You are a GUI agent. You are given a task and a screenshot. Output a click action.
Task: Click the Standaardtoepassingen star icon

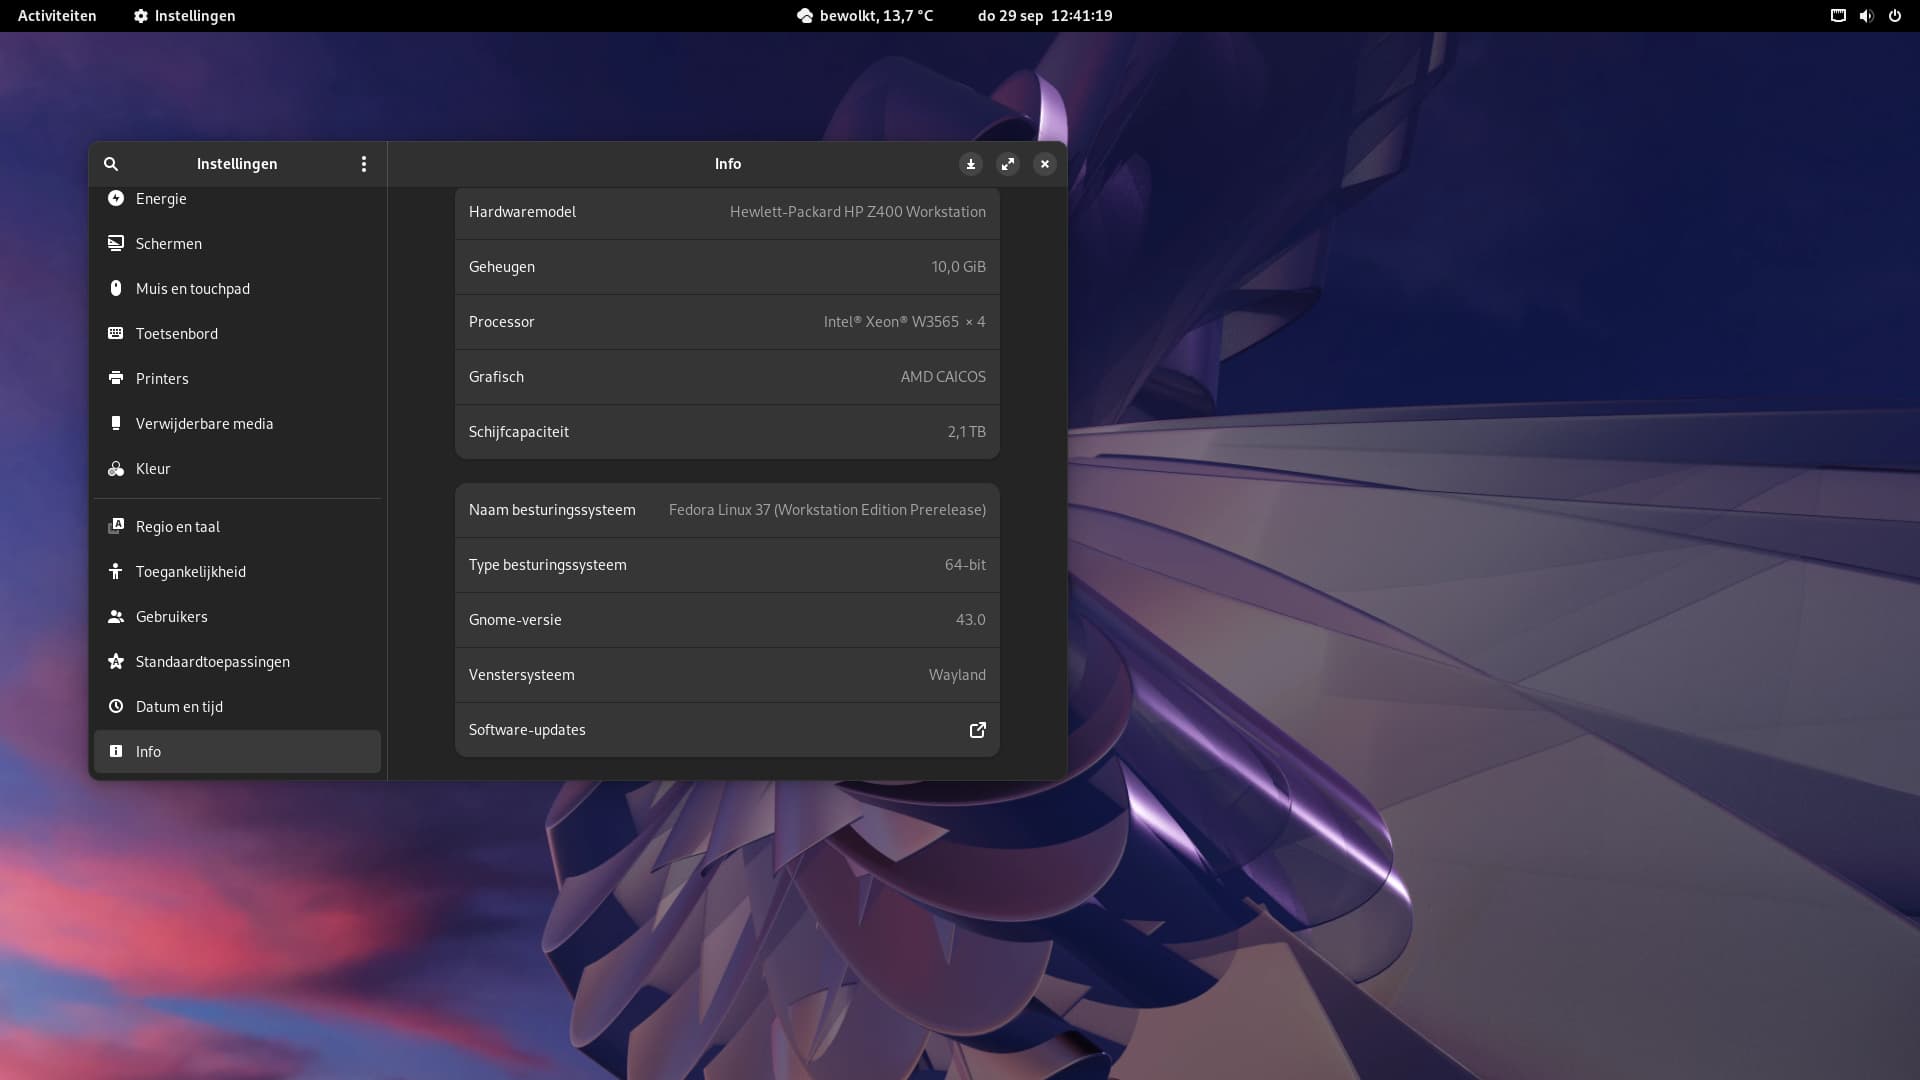[x=116, y=661]
